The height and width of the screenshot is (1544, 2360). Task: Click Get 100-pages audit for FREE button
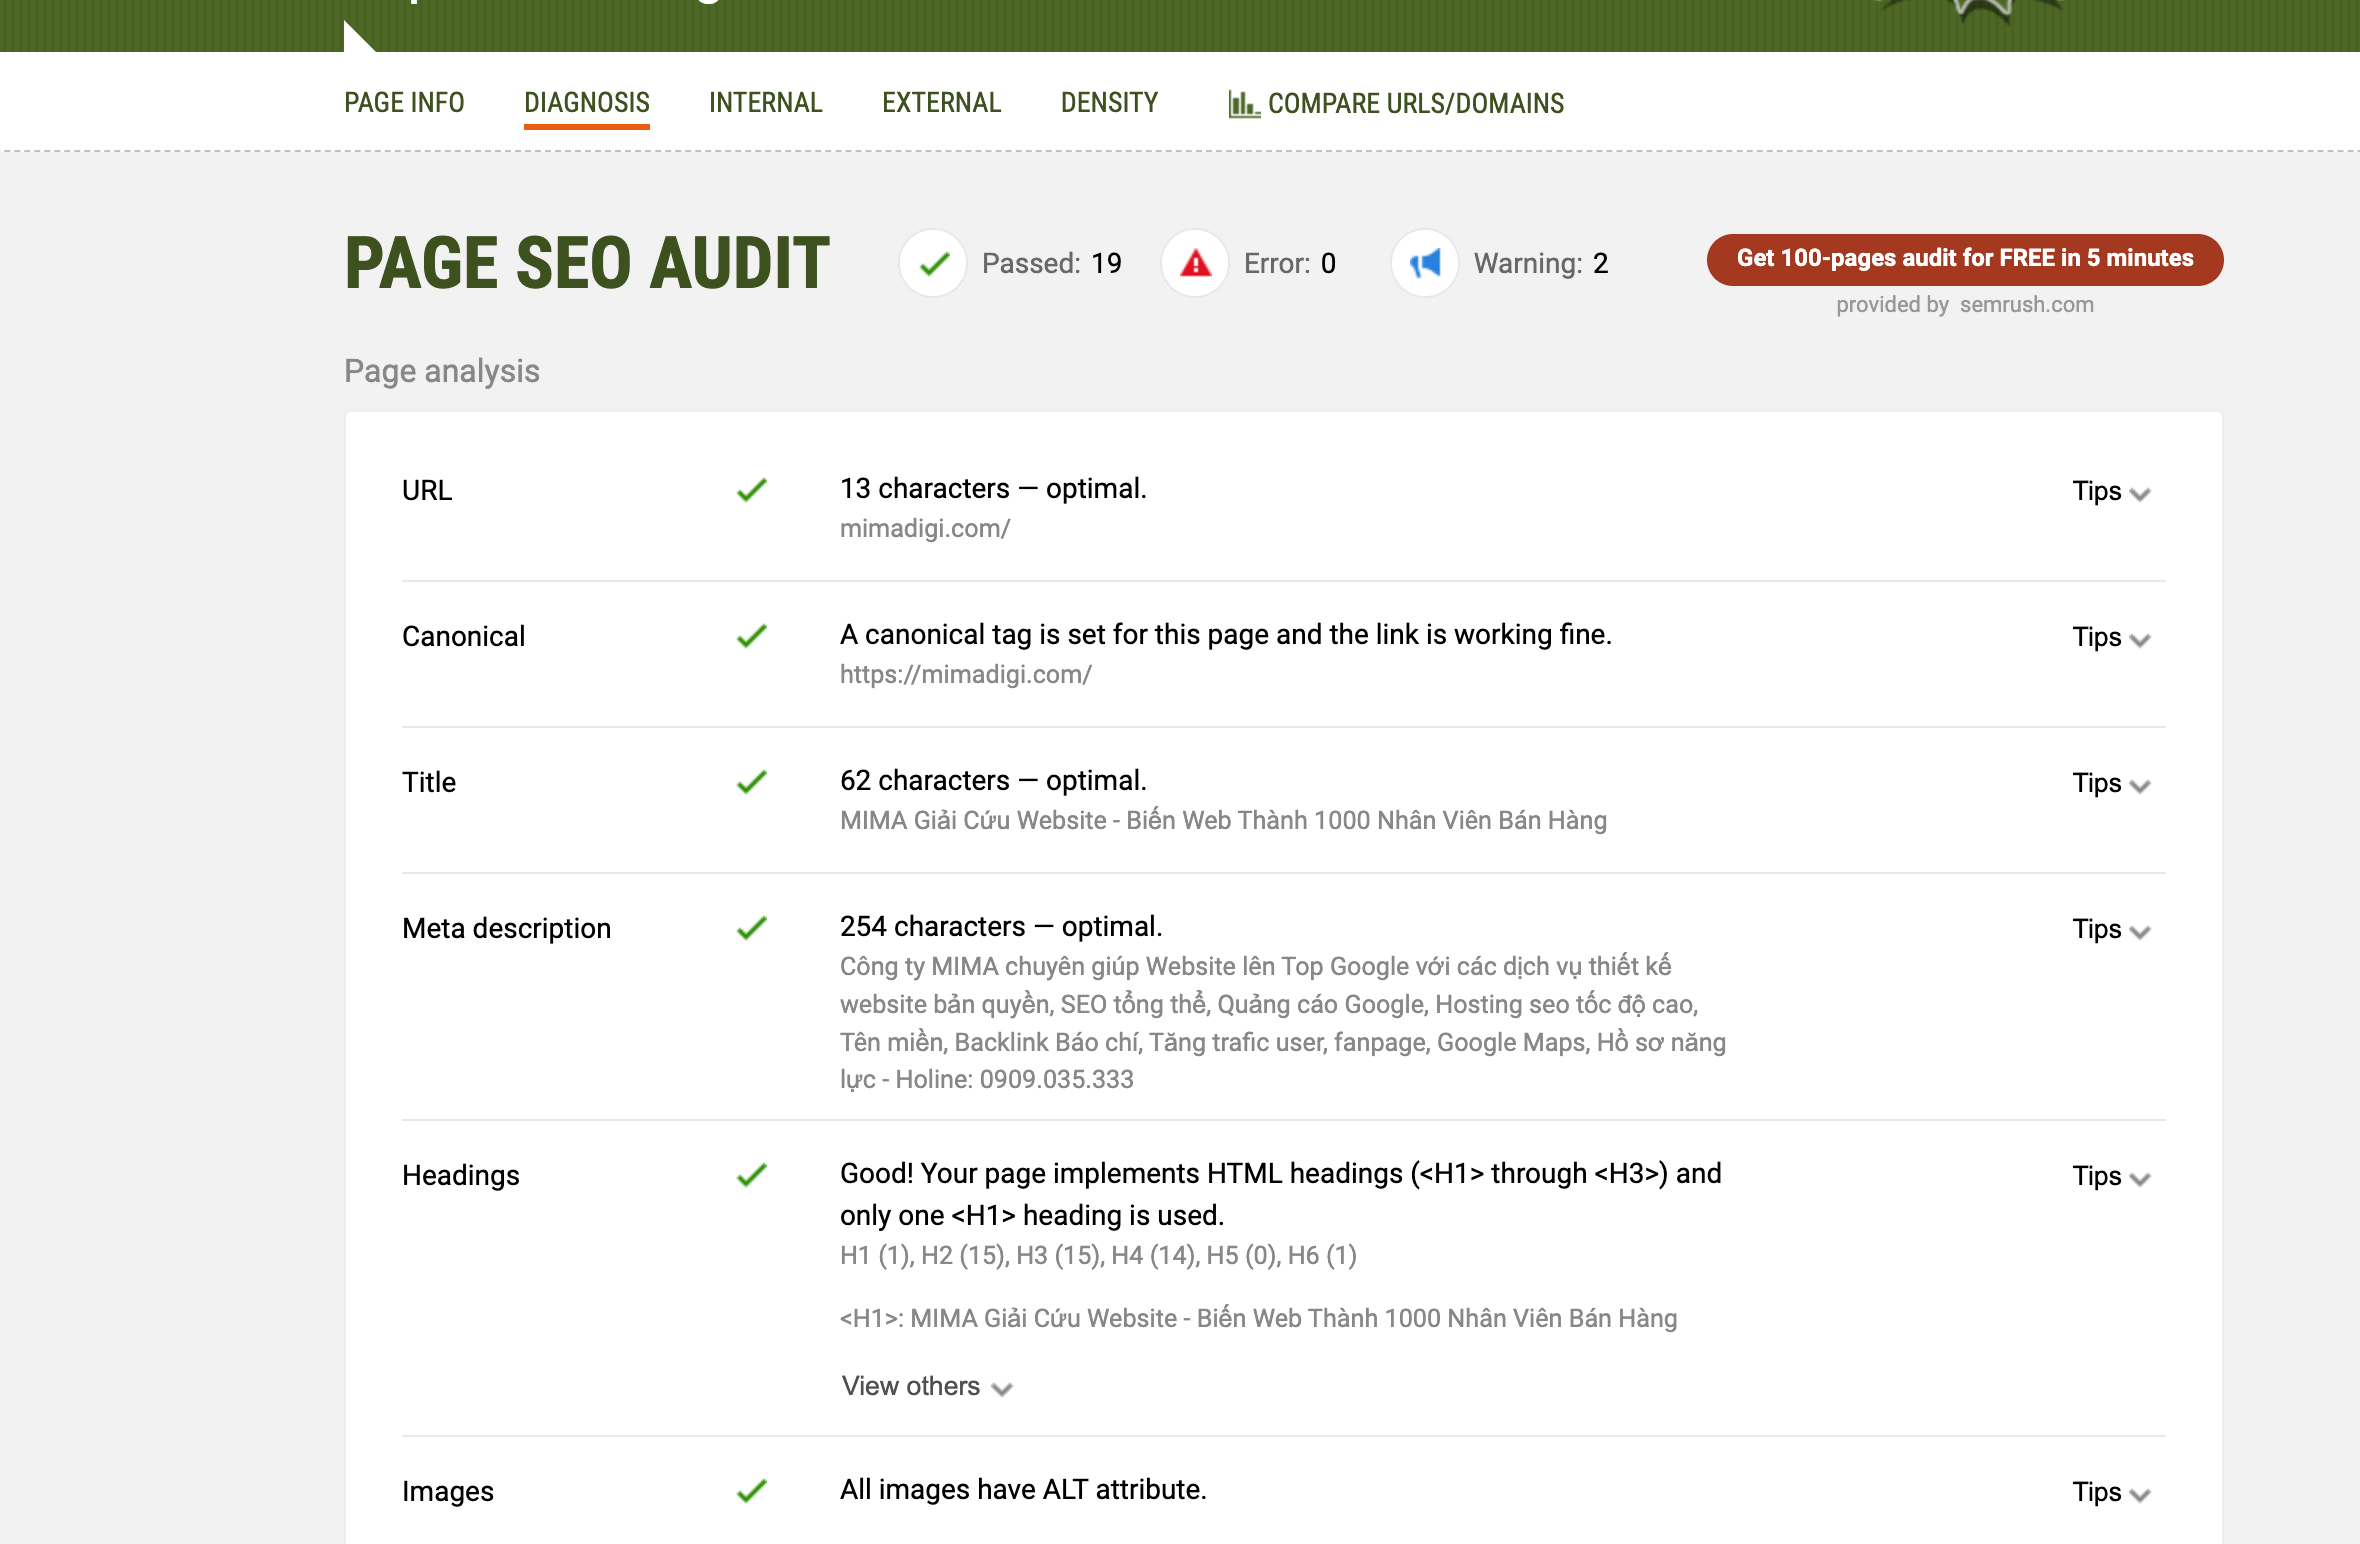(1964, 259)
